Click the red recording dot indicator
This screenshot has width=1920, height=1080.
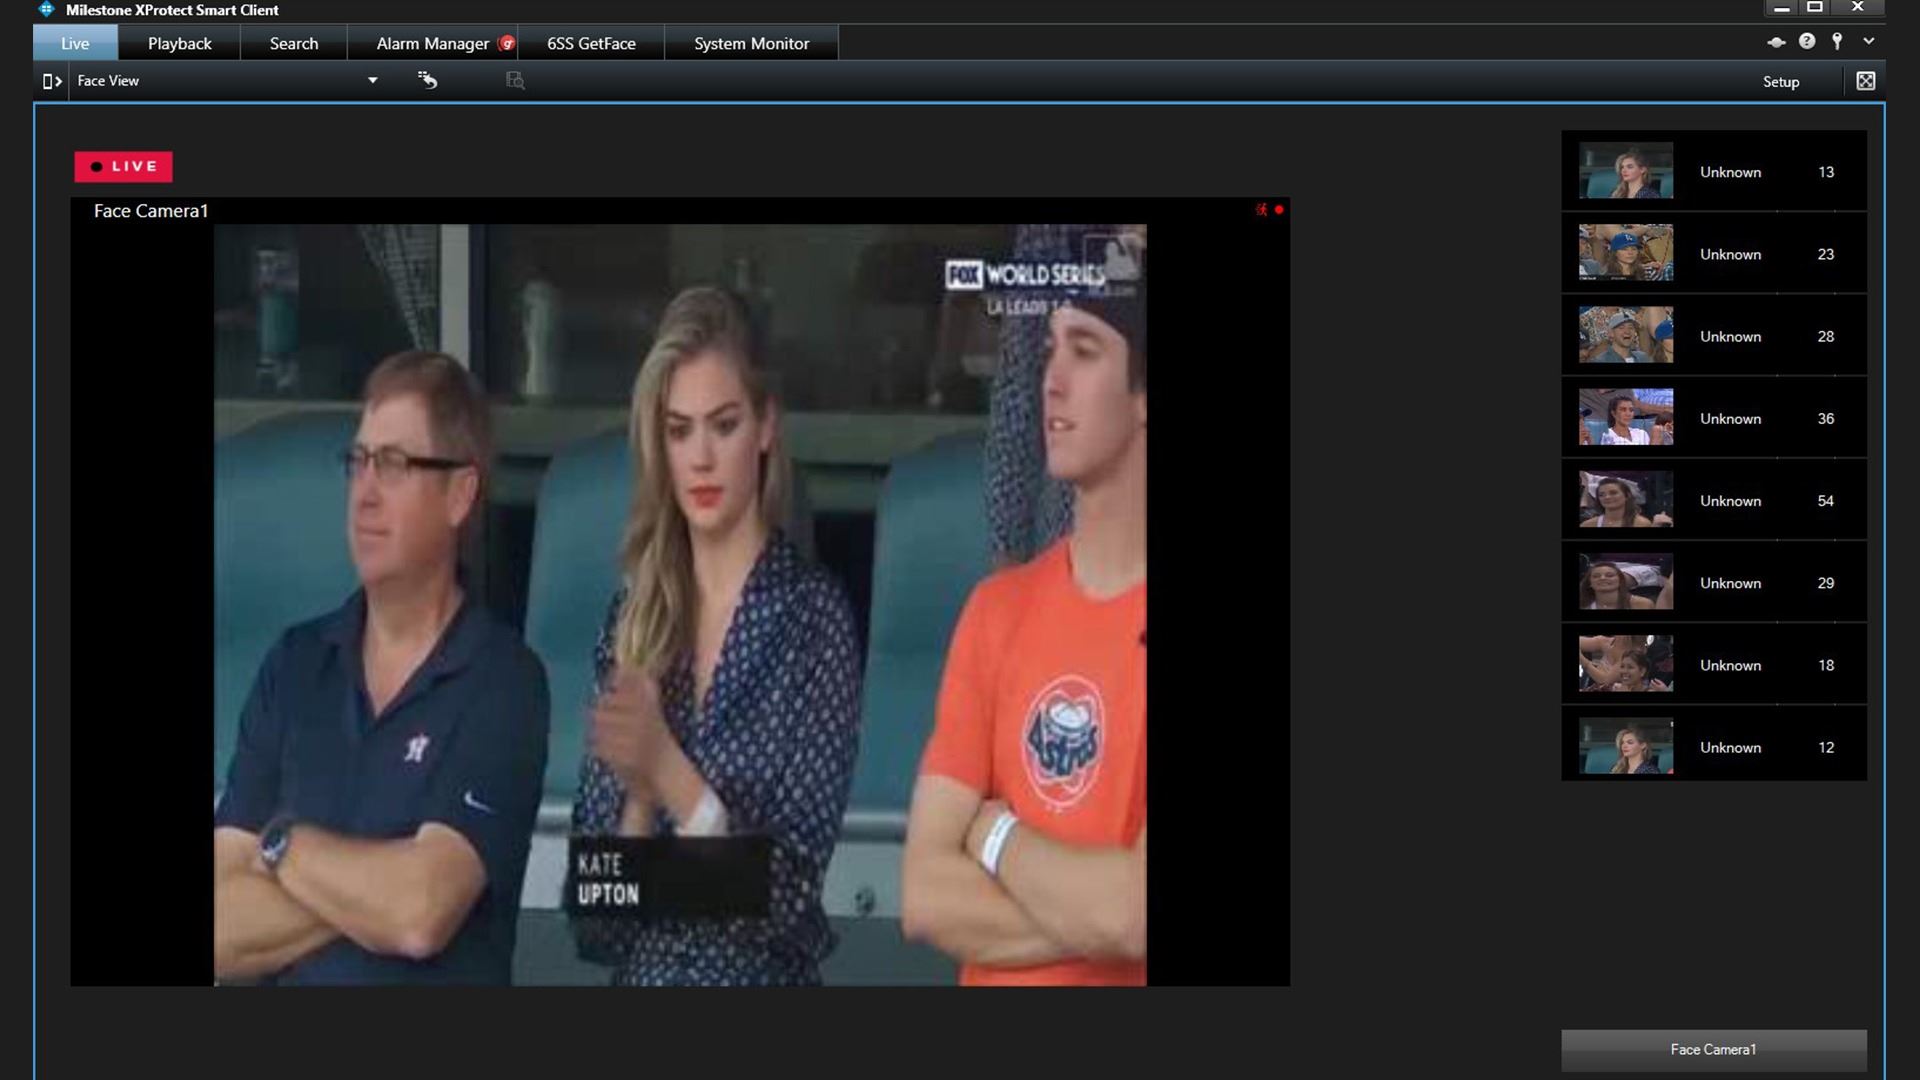pyautogui.click(x=1279, y=209)
